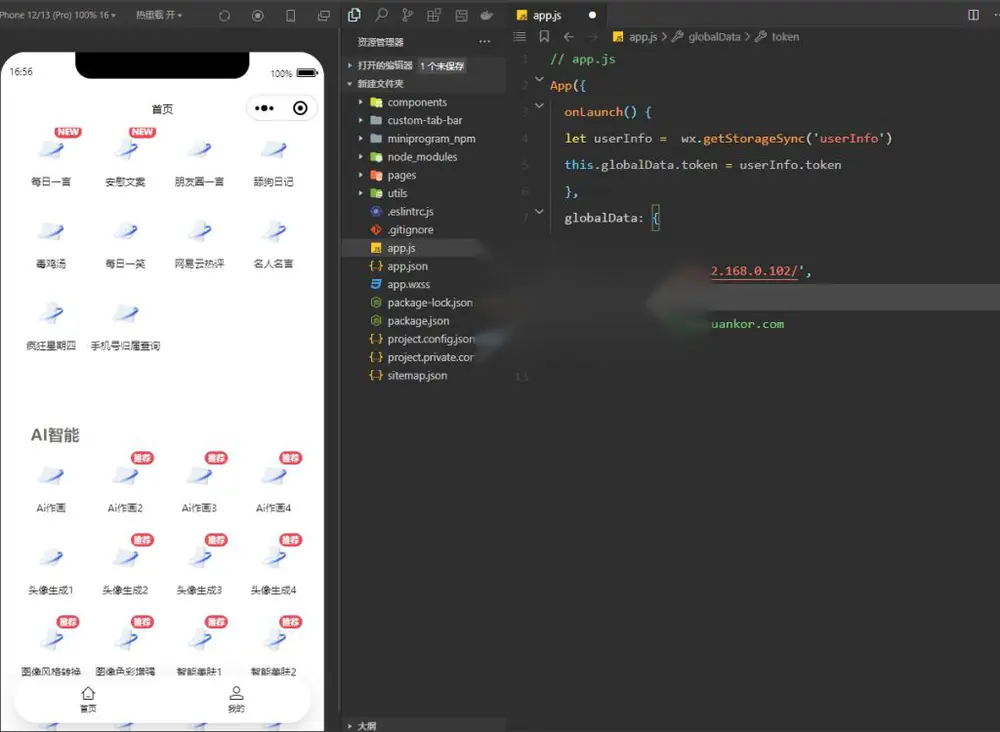The height and width of the screenshot is (732, 1000).
Task: Toggle the phone device view icon
Action: tap(291, 15)
